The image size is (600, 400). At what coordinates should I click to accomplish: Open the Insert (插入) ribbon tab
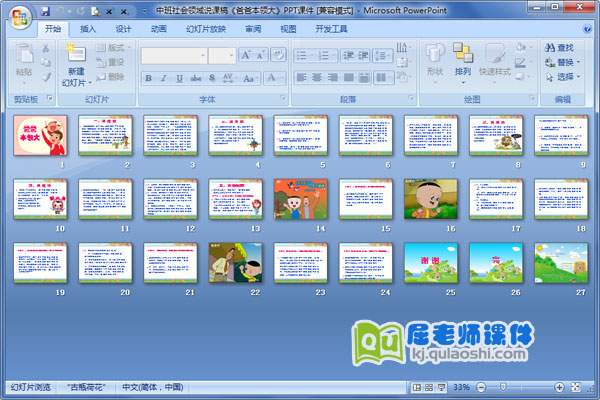tap(89, 29)
